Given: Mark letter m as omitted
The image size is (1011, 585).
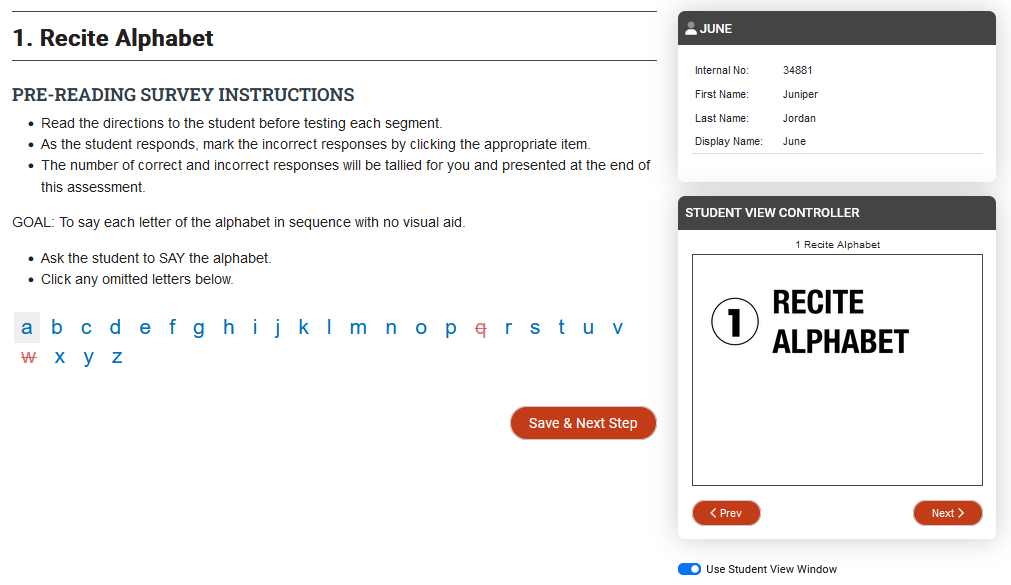Looking at the screenshot, I should point(358,327).
